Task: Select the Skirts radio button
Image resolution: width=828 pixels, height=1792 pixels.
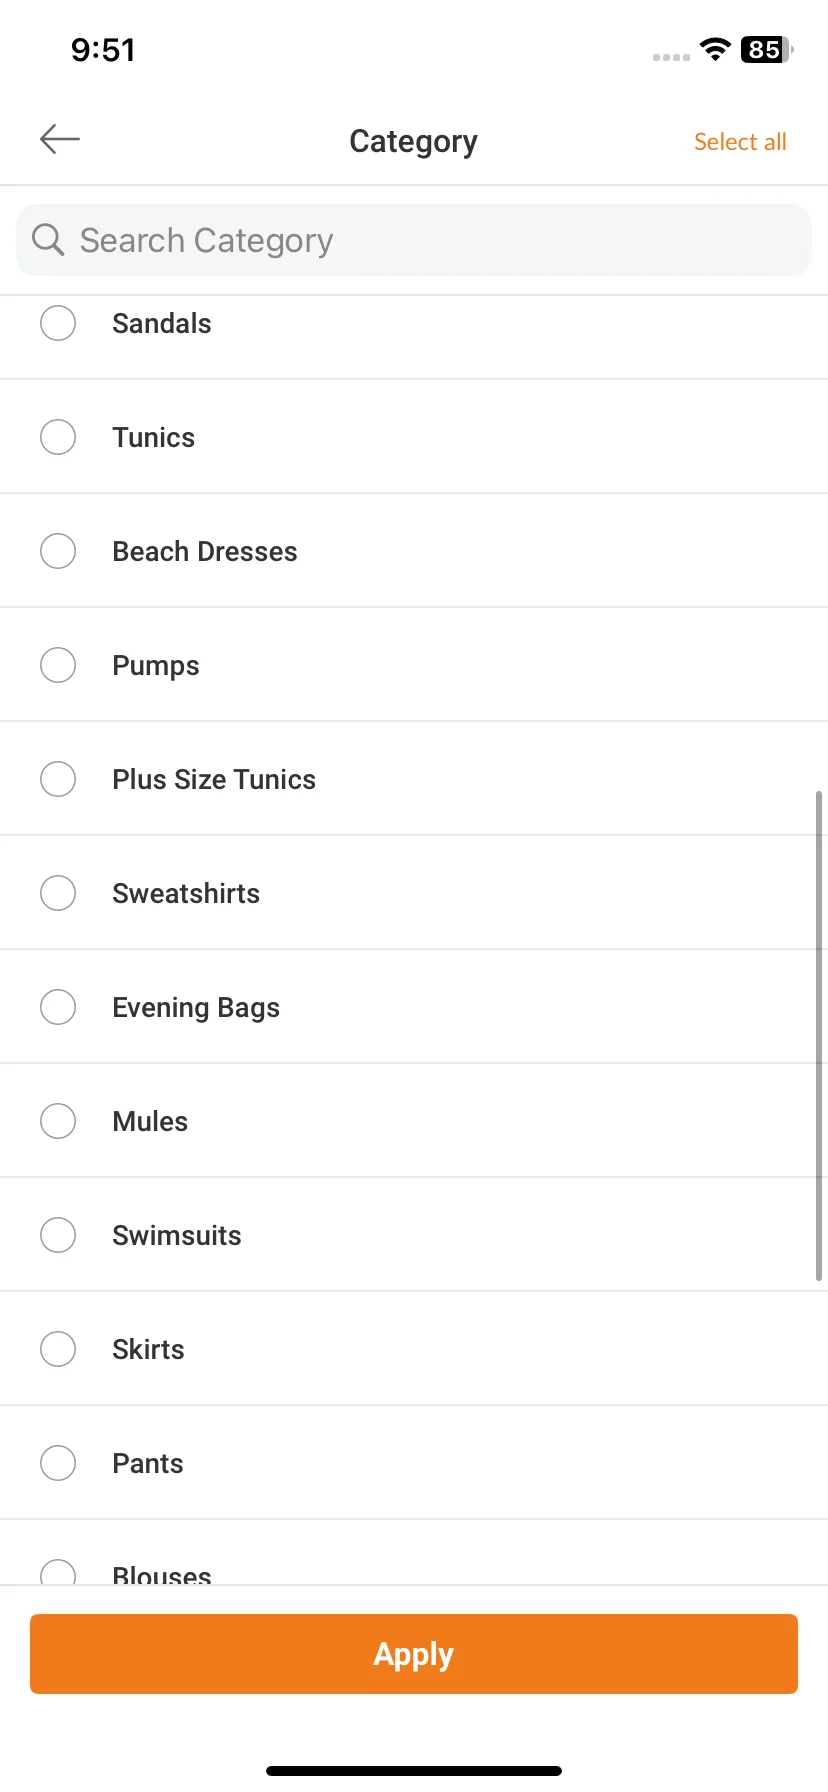Action: 58,1349
